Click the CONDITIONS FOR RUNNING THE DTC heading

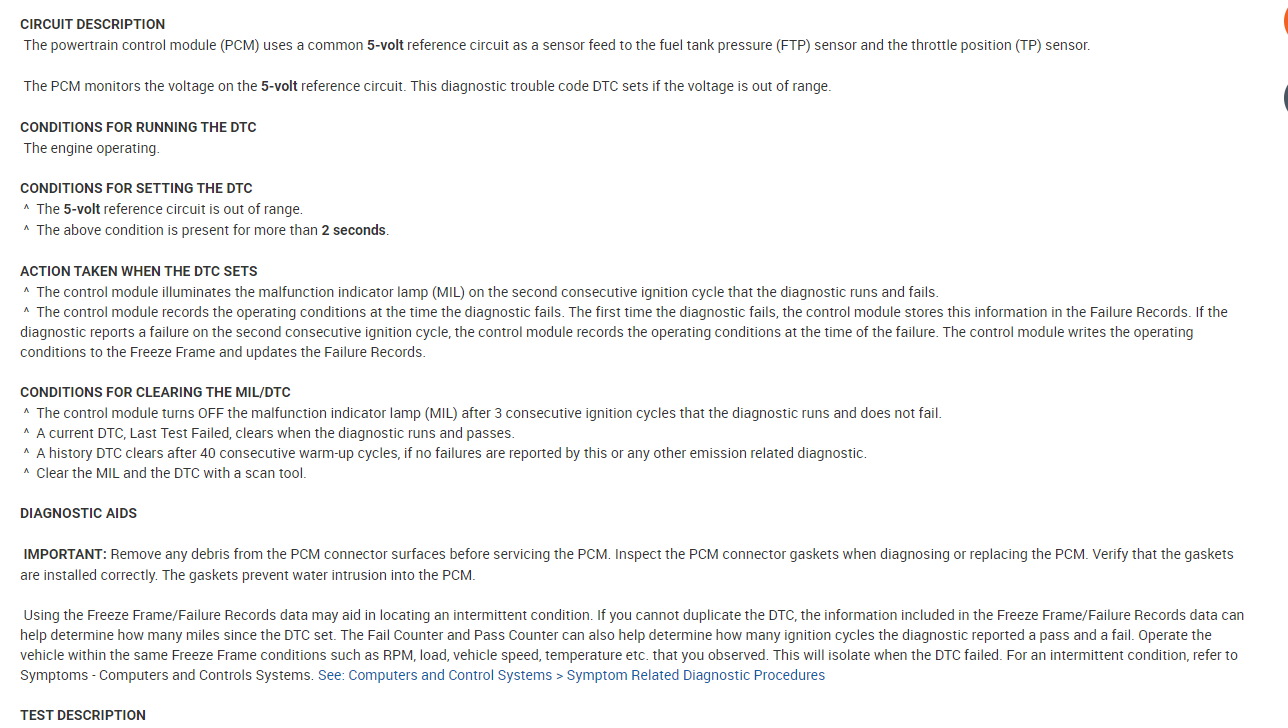pos(138,127)
